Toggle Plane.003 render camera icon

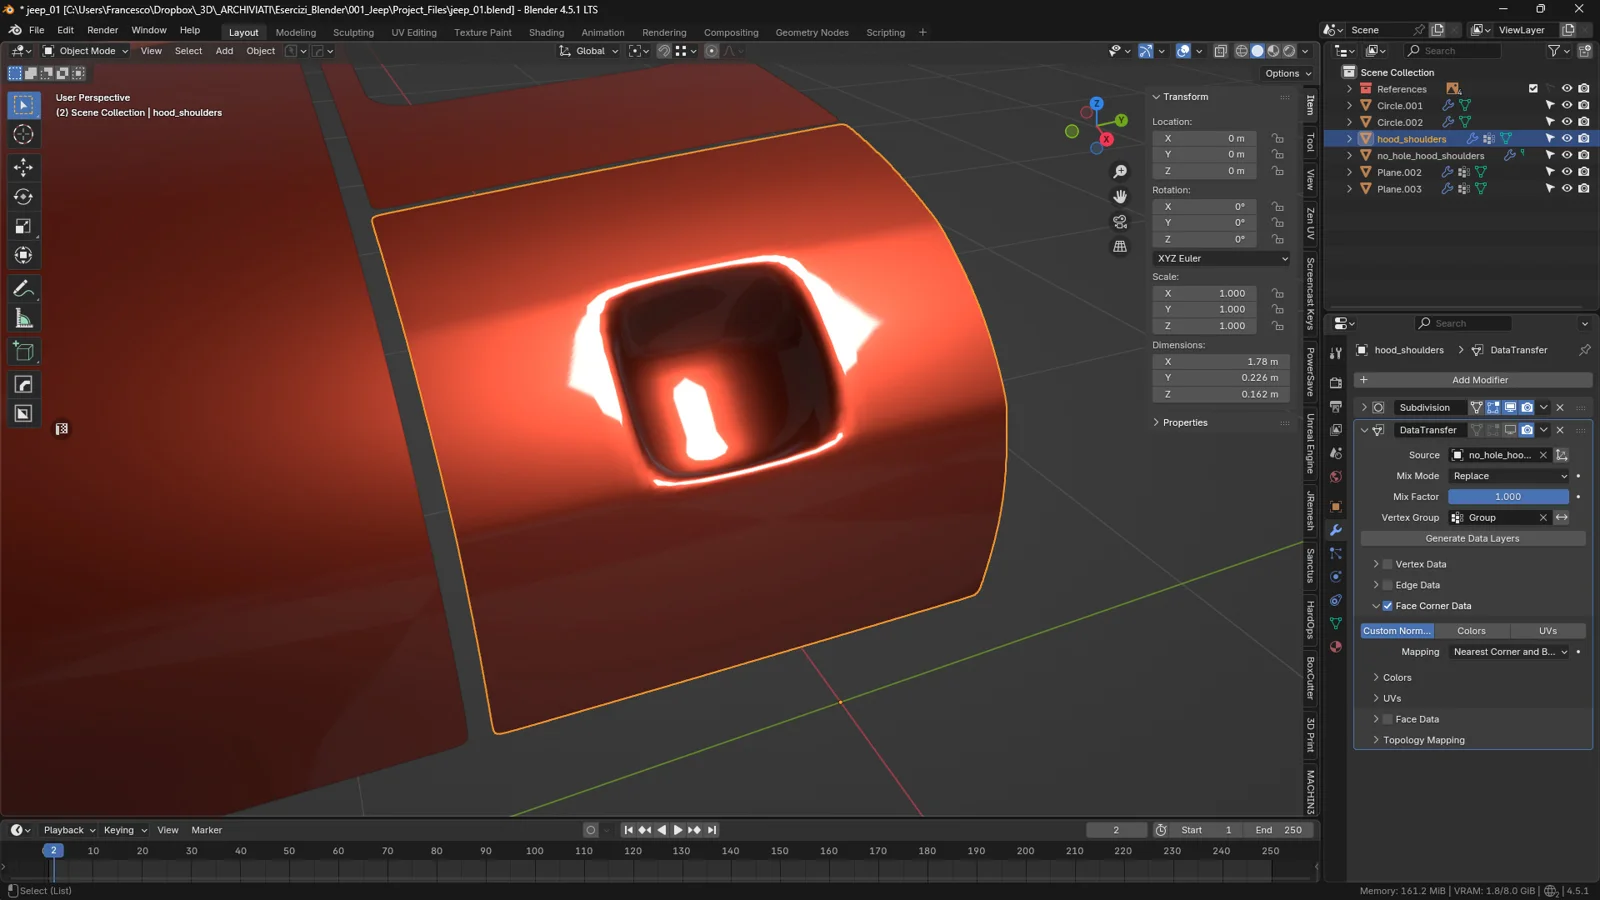1584,188
